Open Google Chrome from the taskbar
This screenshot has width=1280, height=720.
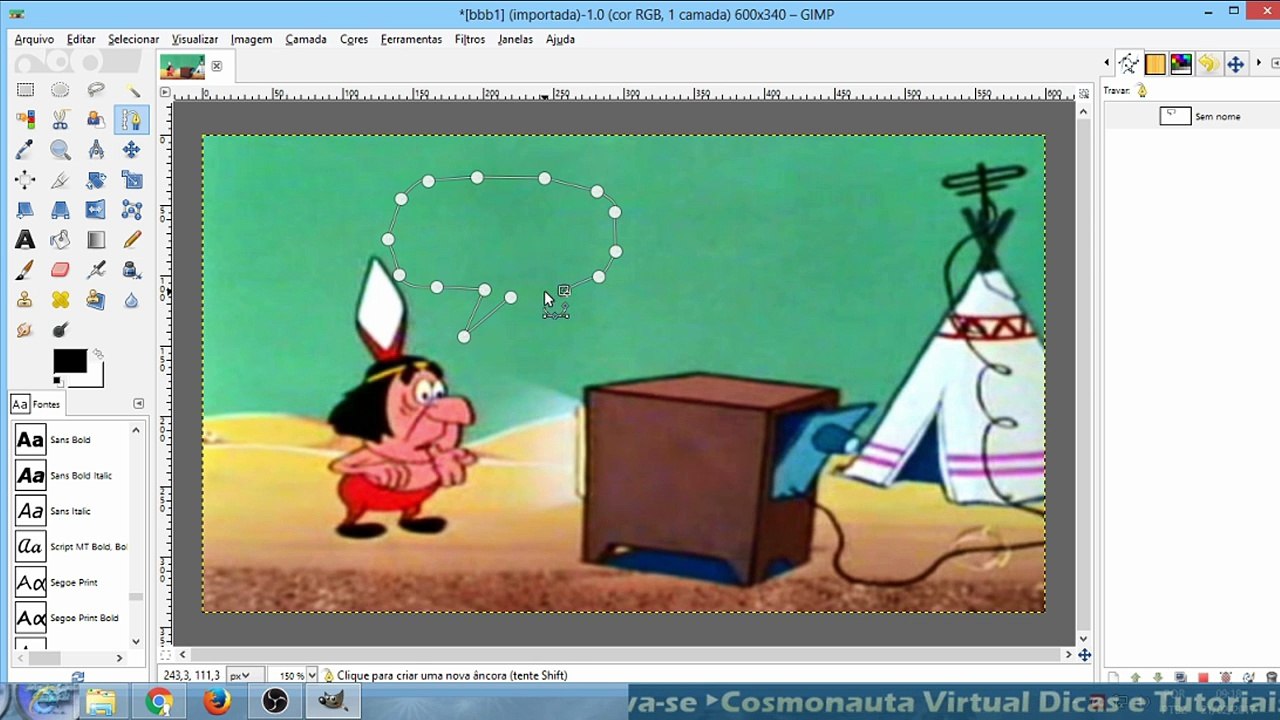[159, 702]
